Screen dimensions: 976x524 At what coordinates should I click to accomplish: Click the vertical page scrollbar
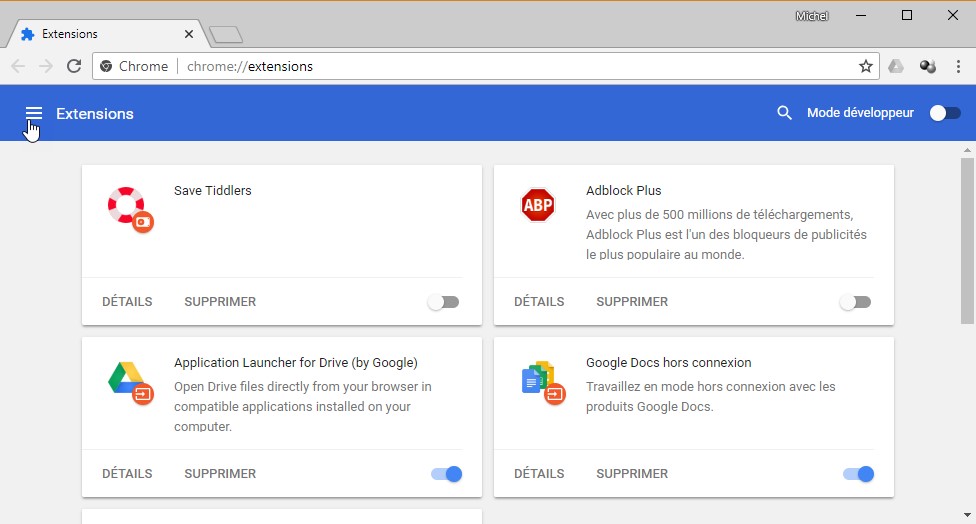[x=967, y=240]
